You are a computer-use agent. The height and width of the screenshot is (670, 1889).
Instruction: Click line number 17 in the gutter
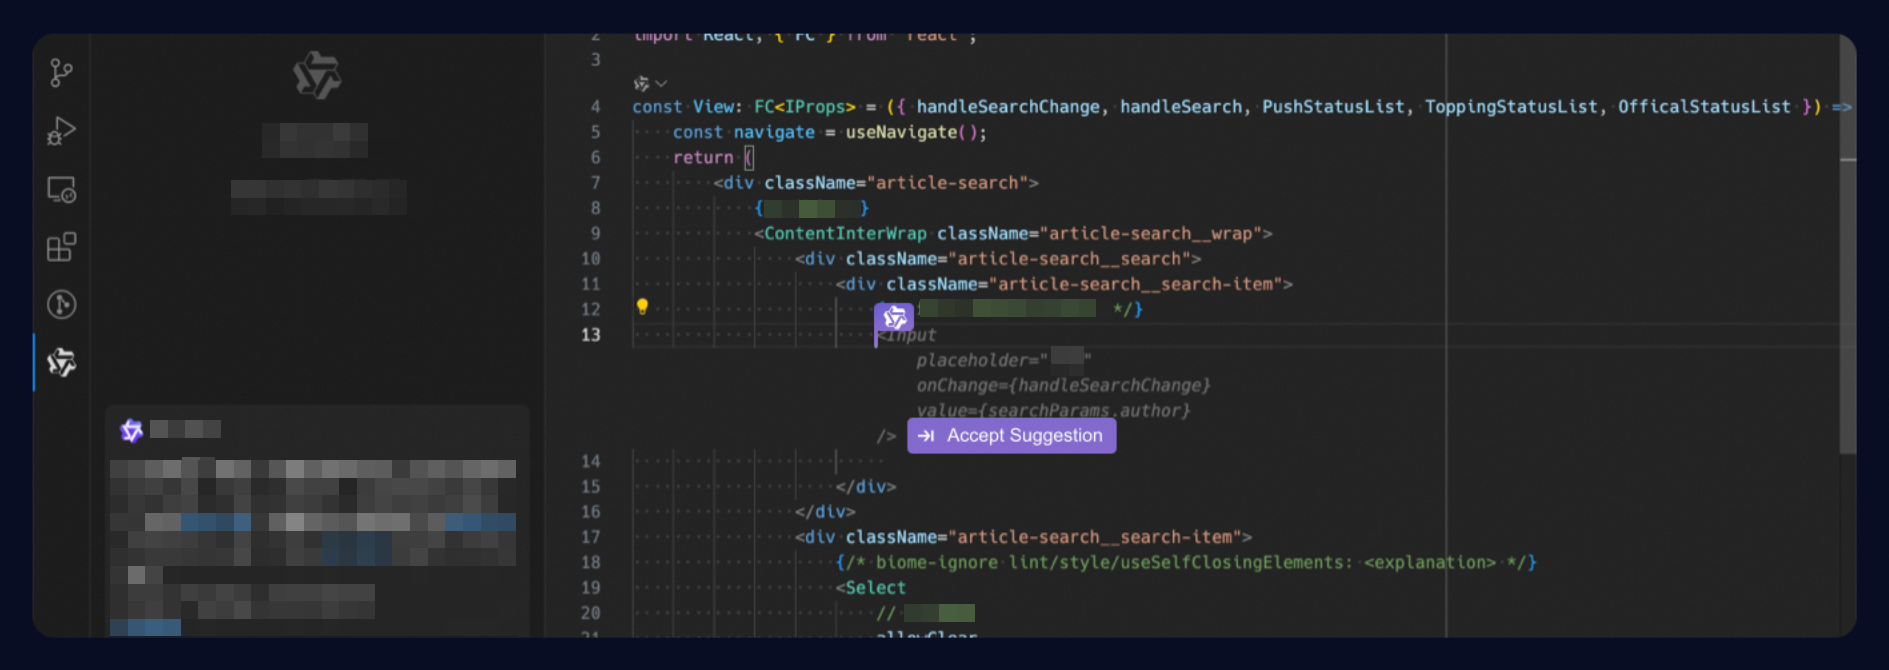click(591, 537)
